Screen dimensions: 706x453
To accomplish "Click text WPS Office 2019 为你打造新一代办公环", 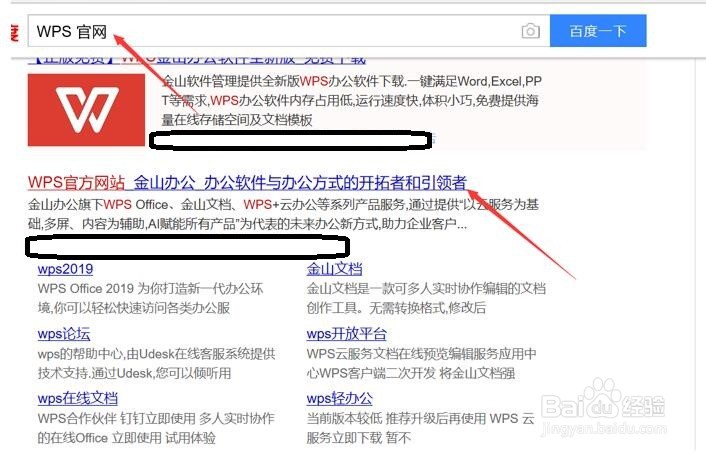I will tap(150, 288).
